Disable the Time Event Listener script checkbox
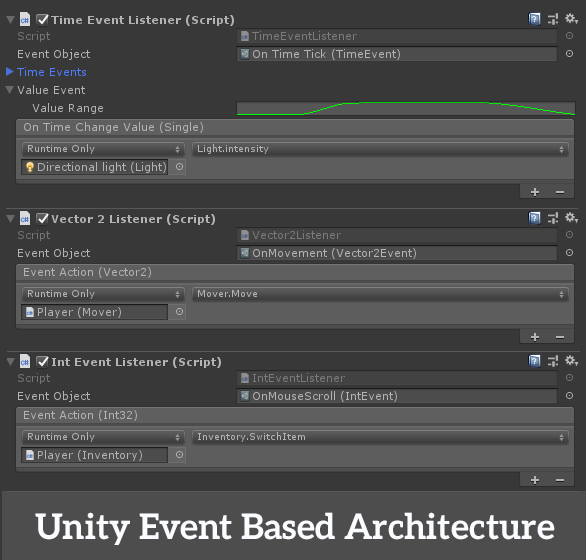Screen dimensions: 586x560 tap(42, 19)
